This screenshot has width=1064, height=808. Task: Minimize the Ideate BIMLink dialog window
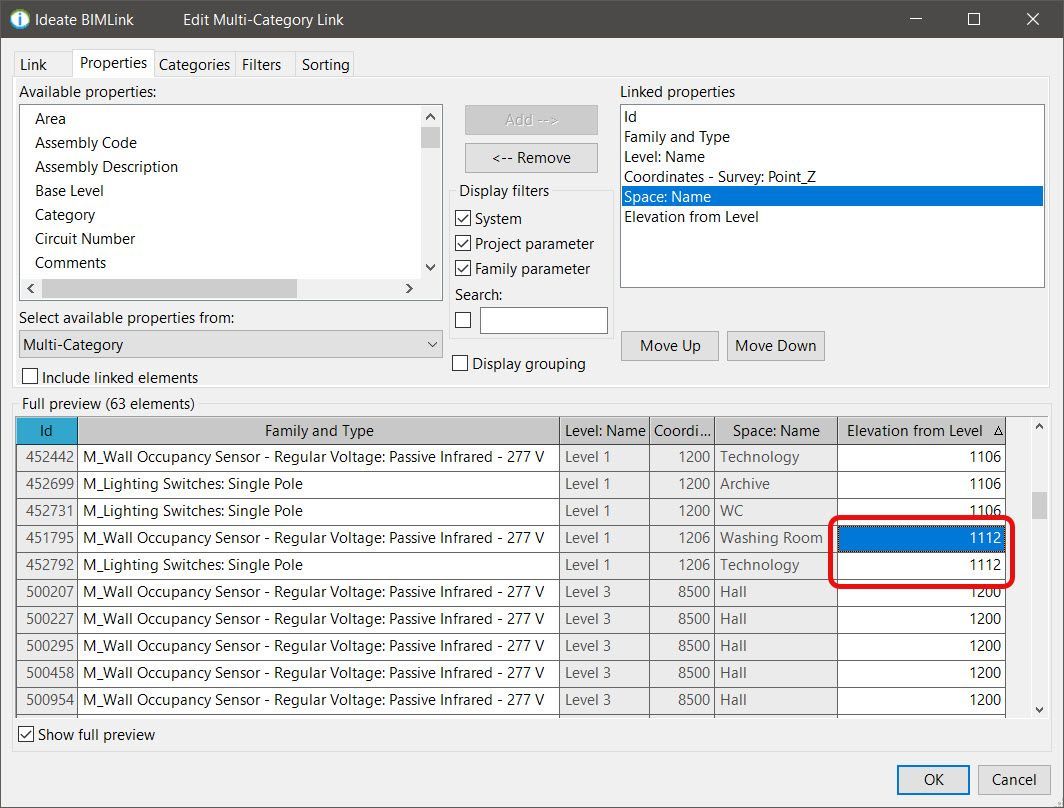[915, 19]
